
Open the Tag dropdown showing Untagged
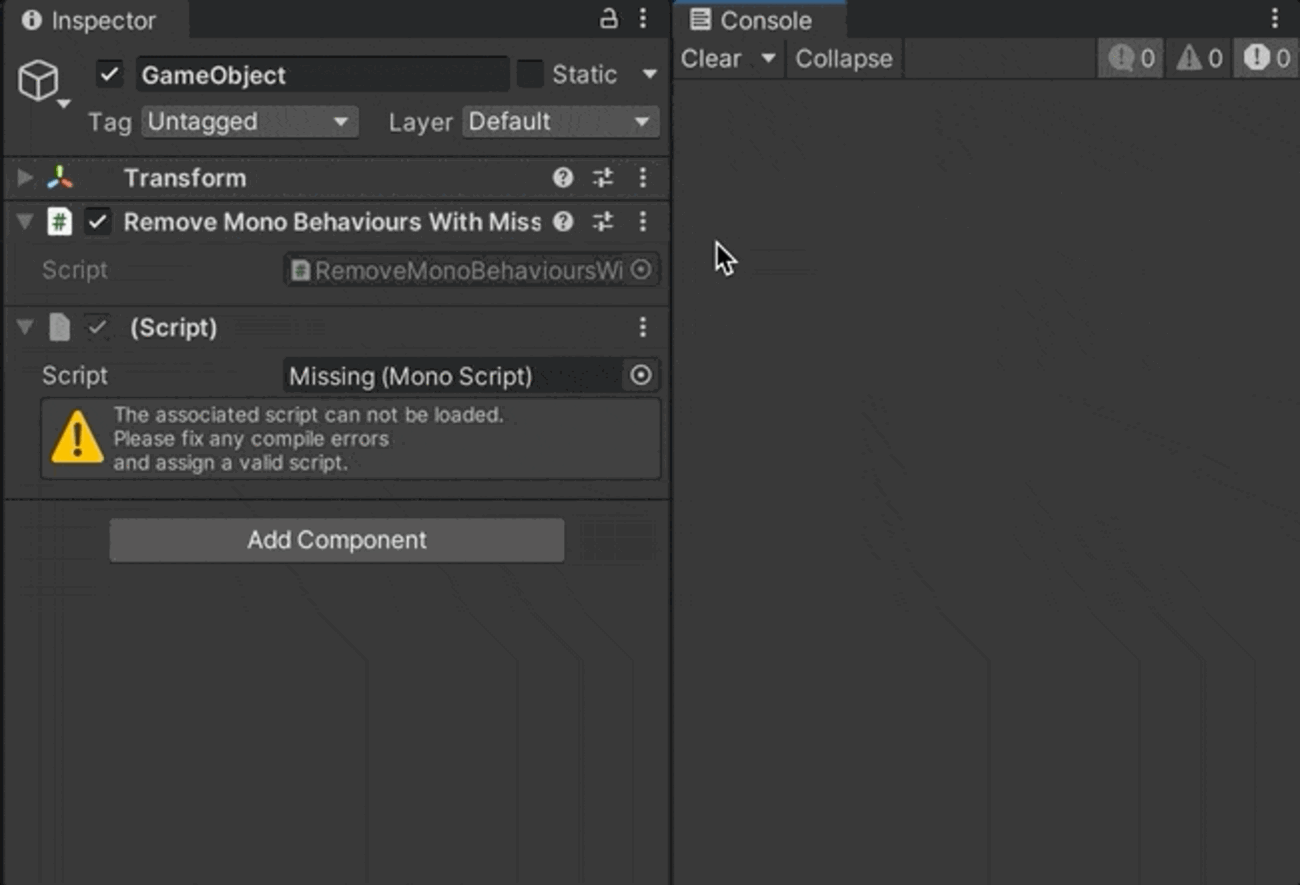pyautogui.click(x=249, y=122)
